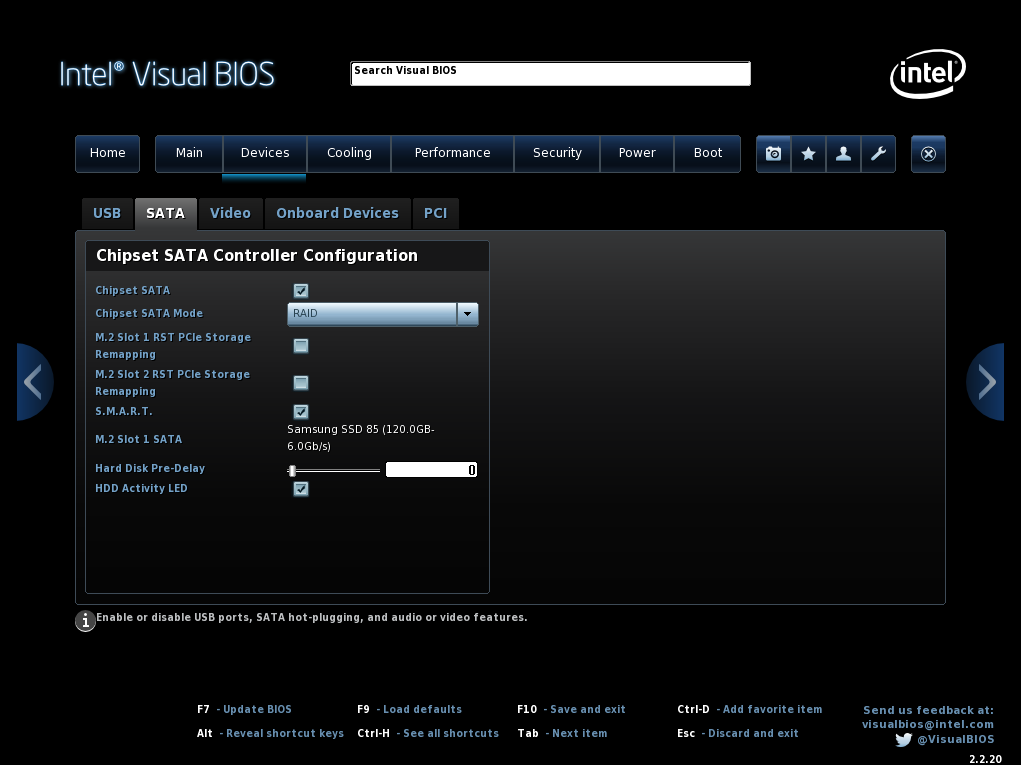The image size is (1021, 765).
Task: Select the Devices menu
Action: tap(265, 154)
